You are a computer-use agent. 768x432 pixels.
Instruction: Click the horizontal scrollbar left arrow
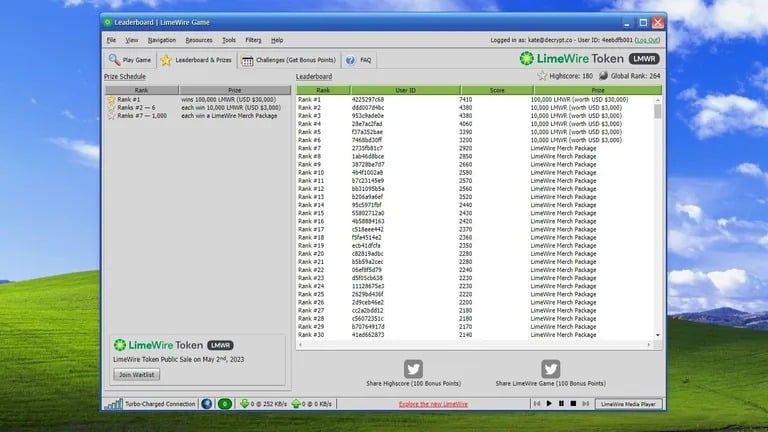tap(300, 345)
